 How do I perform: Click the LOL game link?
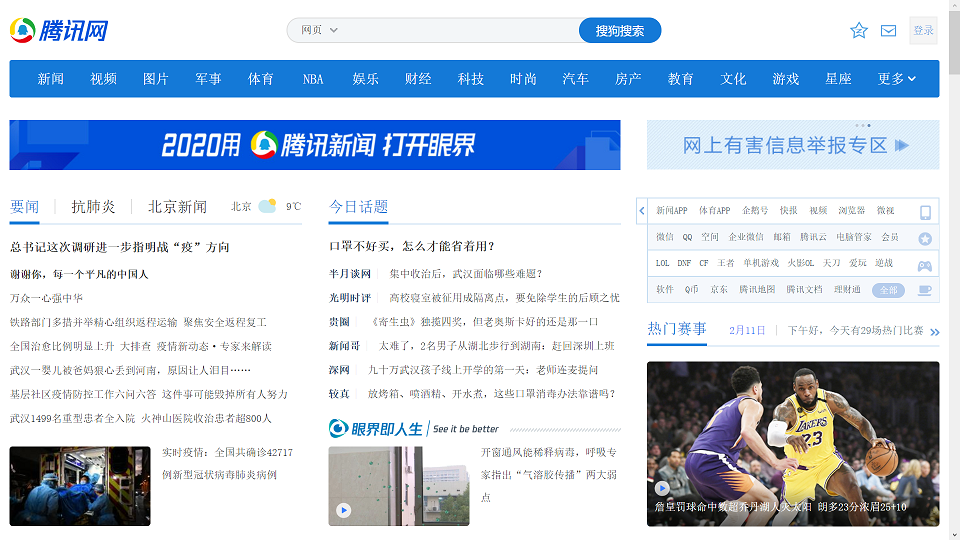point(662,263)
